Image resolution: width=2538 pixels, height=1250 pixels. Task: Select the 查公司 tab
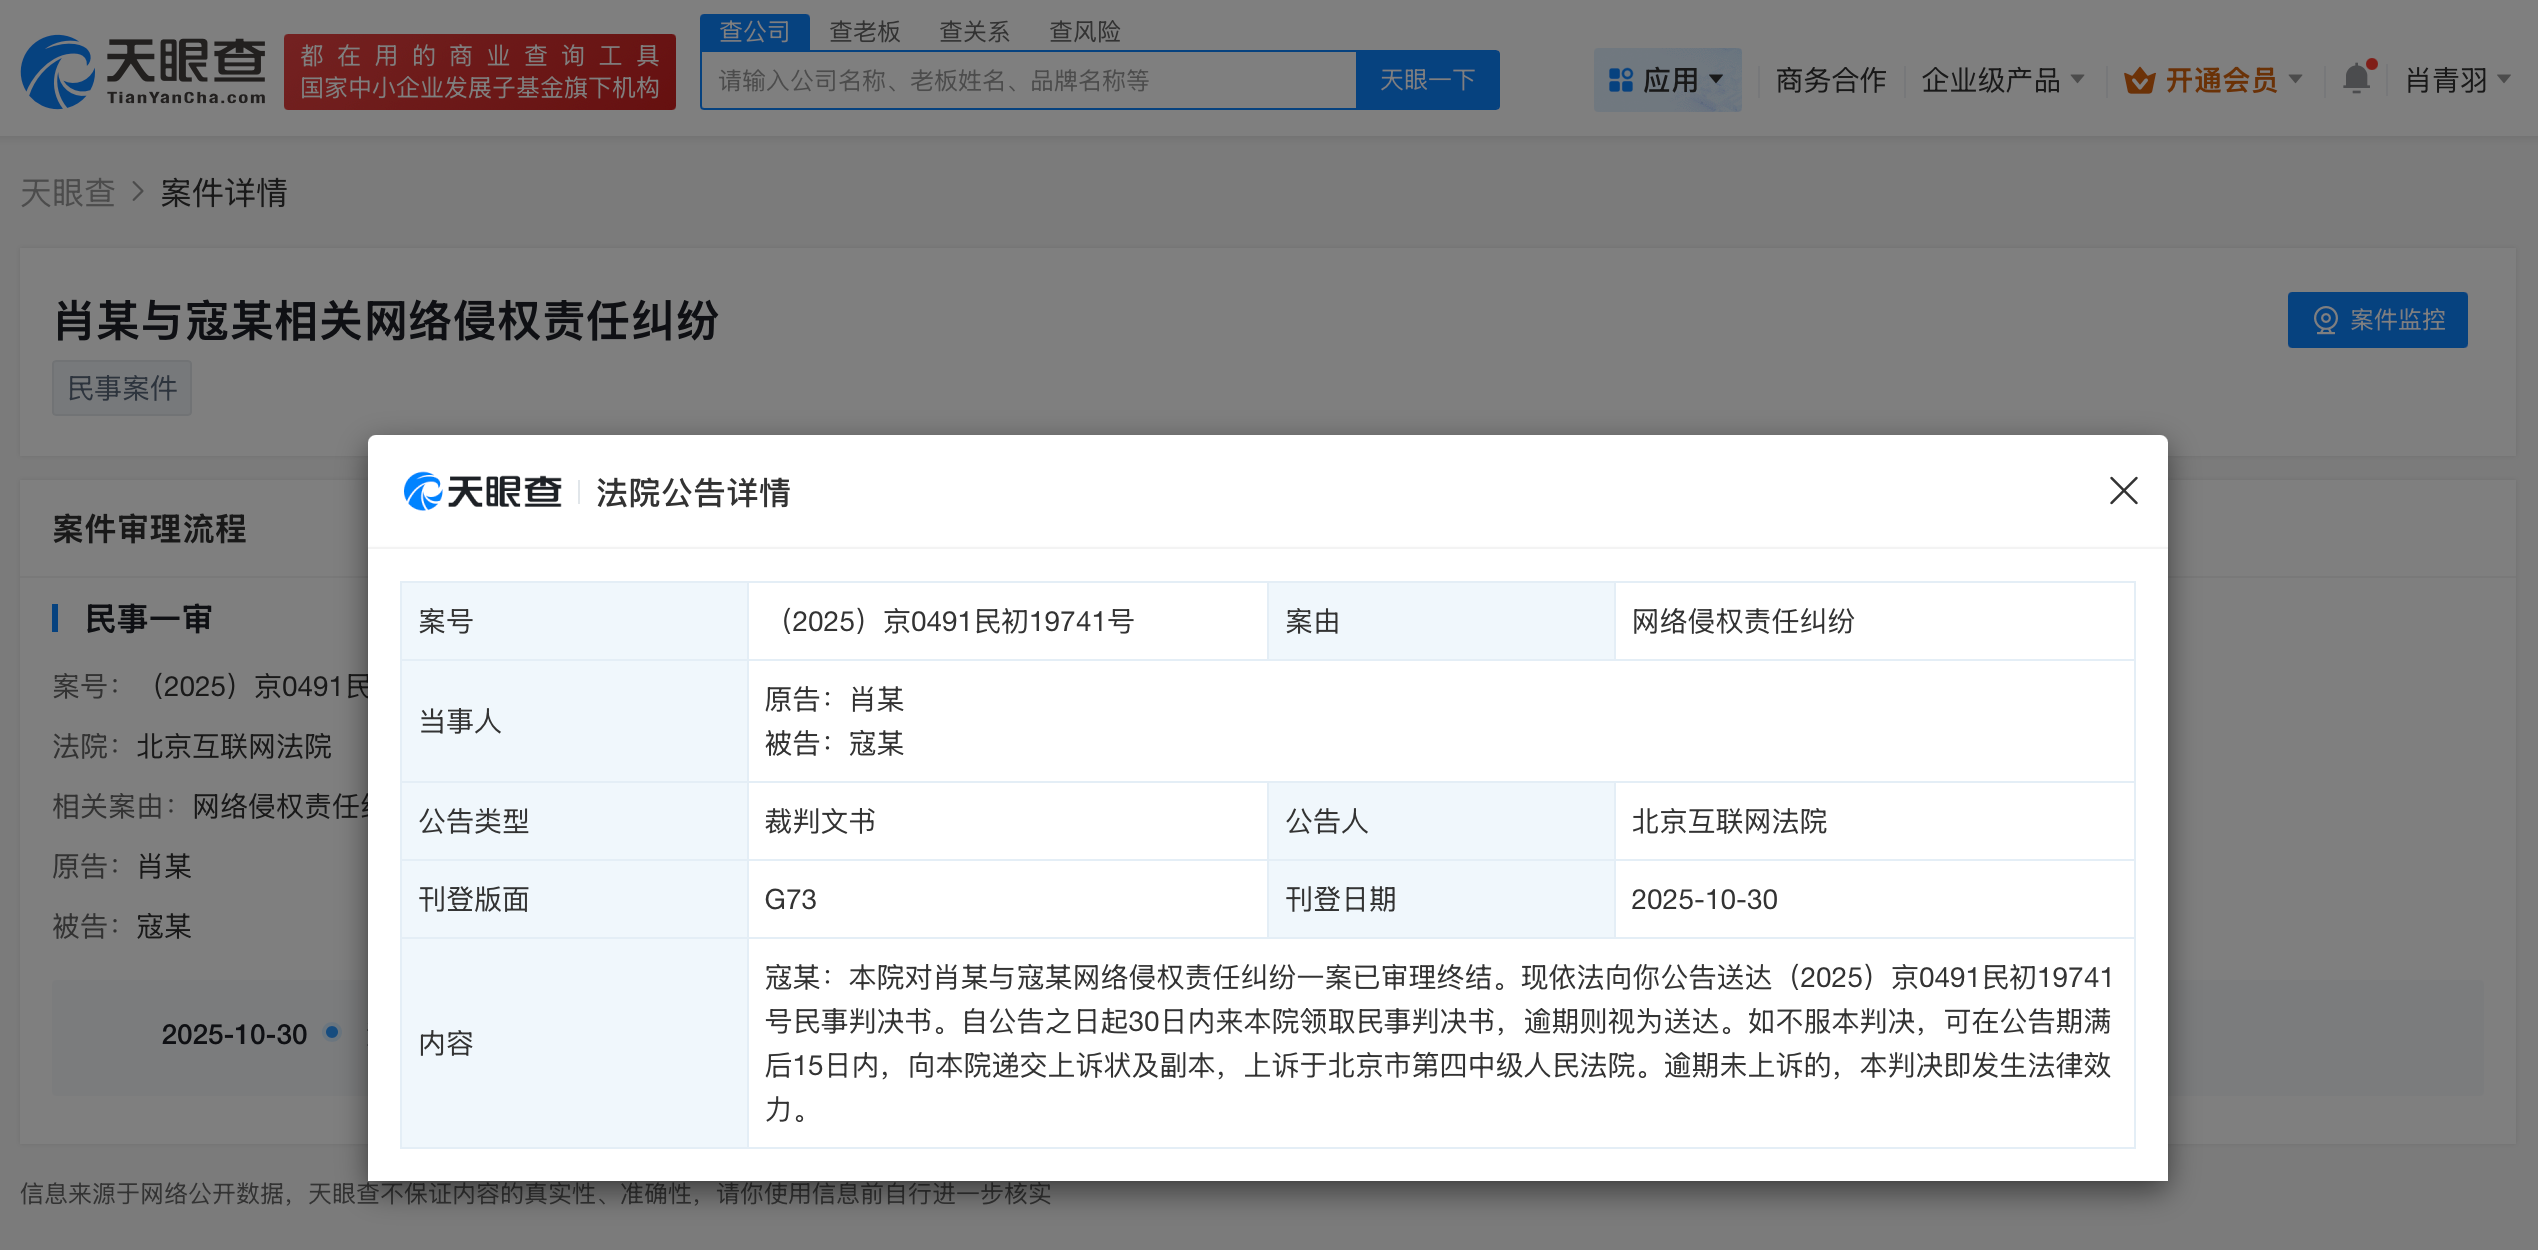755,31
